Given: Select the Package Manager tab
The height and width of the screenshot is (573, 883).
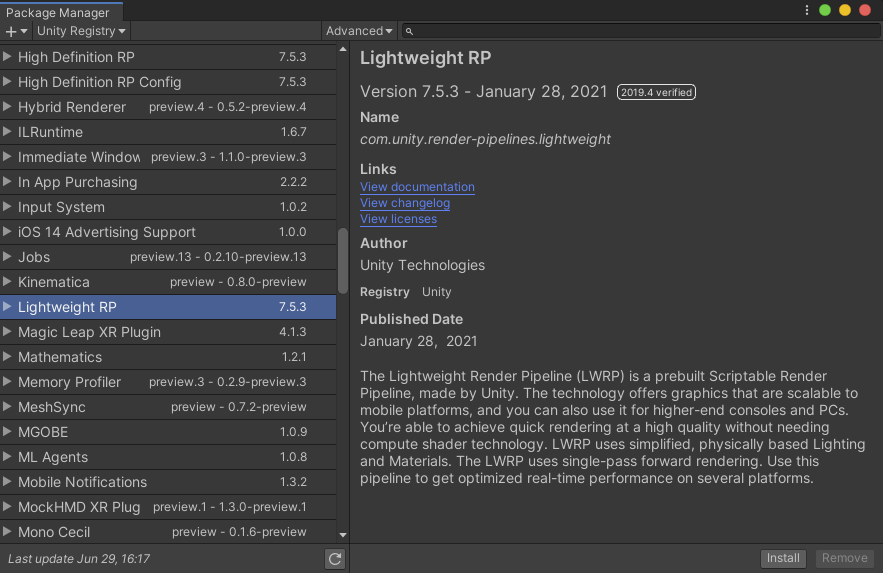Looking at the screenshot, I should 58,12.
